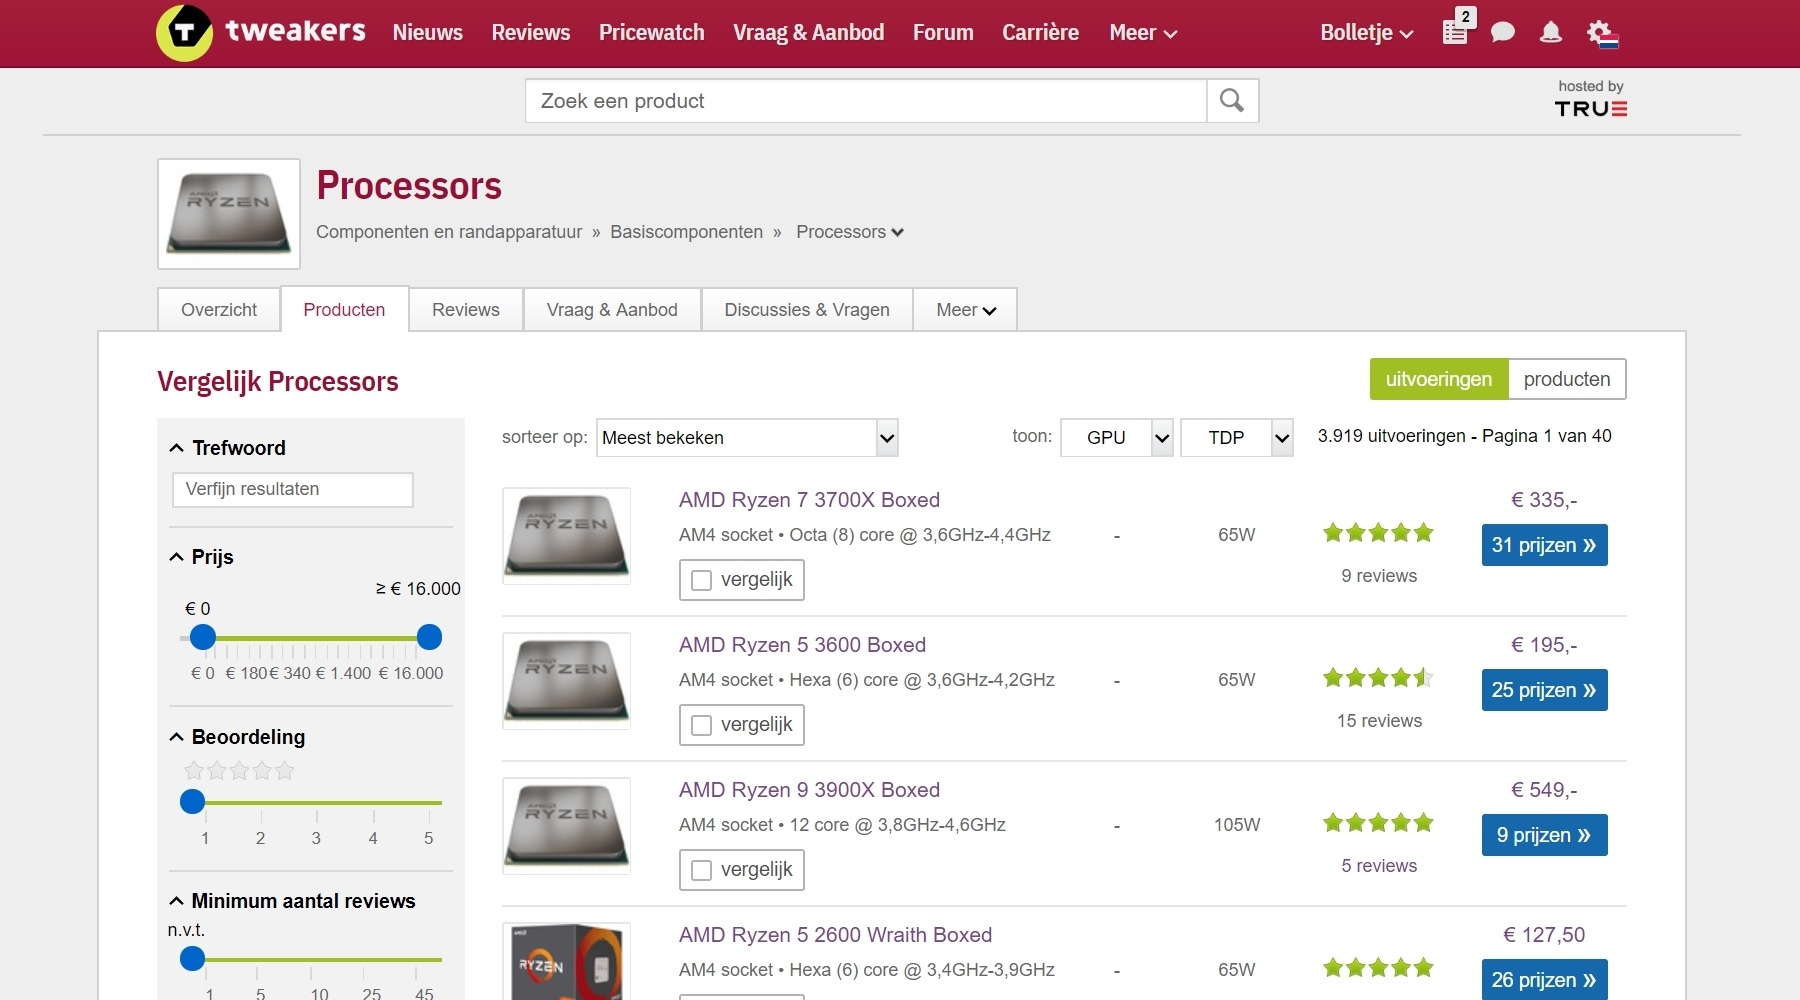Open the messages chat bubble icon

pyautogui.click(x=1502, y=33)
